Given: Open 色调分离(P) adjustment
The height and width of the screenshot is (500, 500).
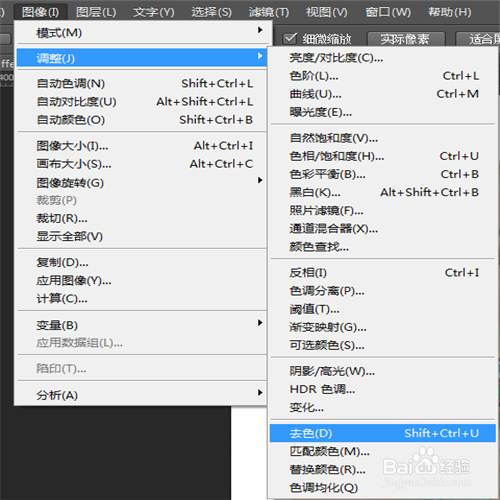Looking at the screenshot, I should pos(383,291).
